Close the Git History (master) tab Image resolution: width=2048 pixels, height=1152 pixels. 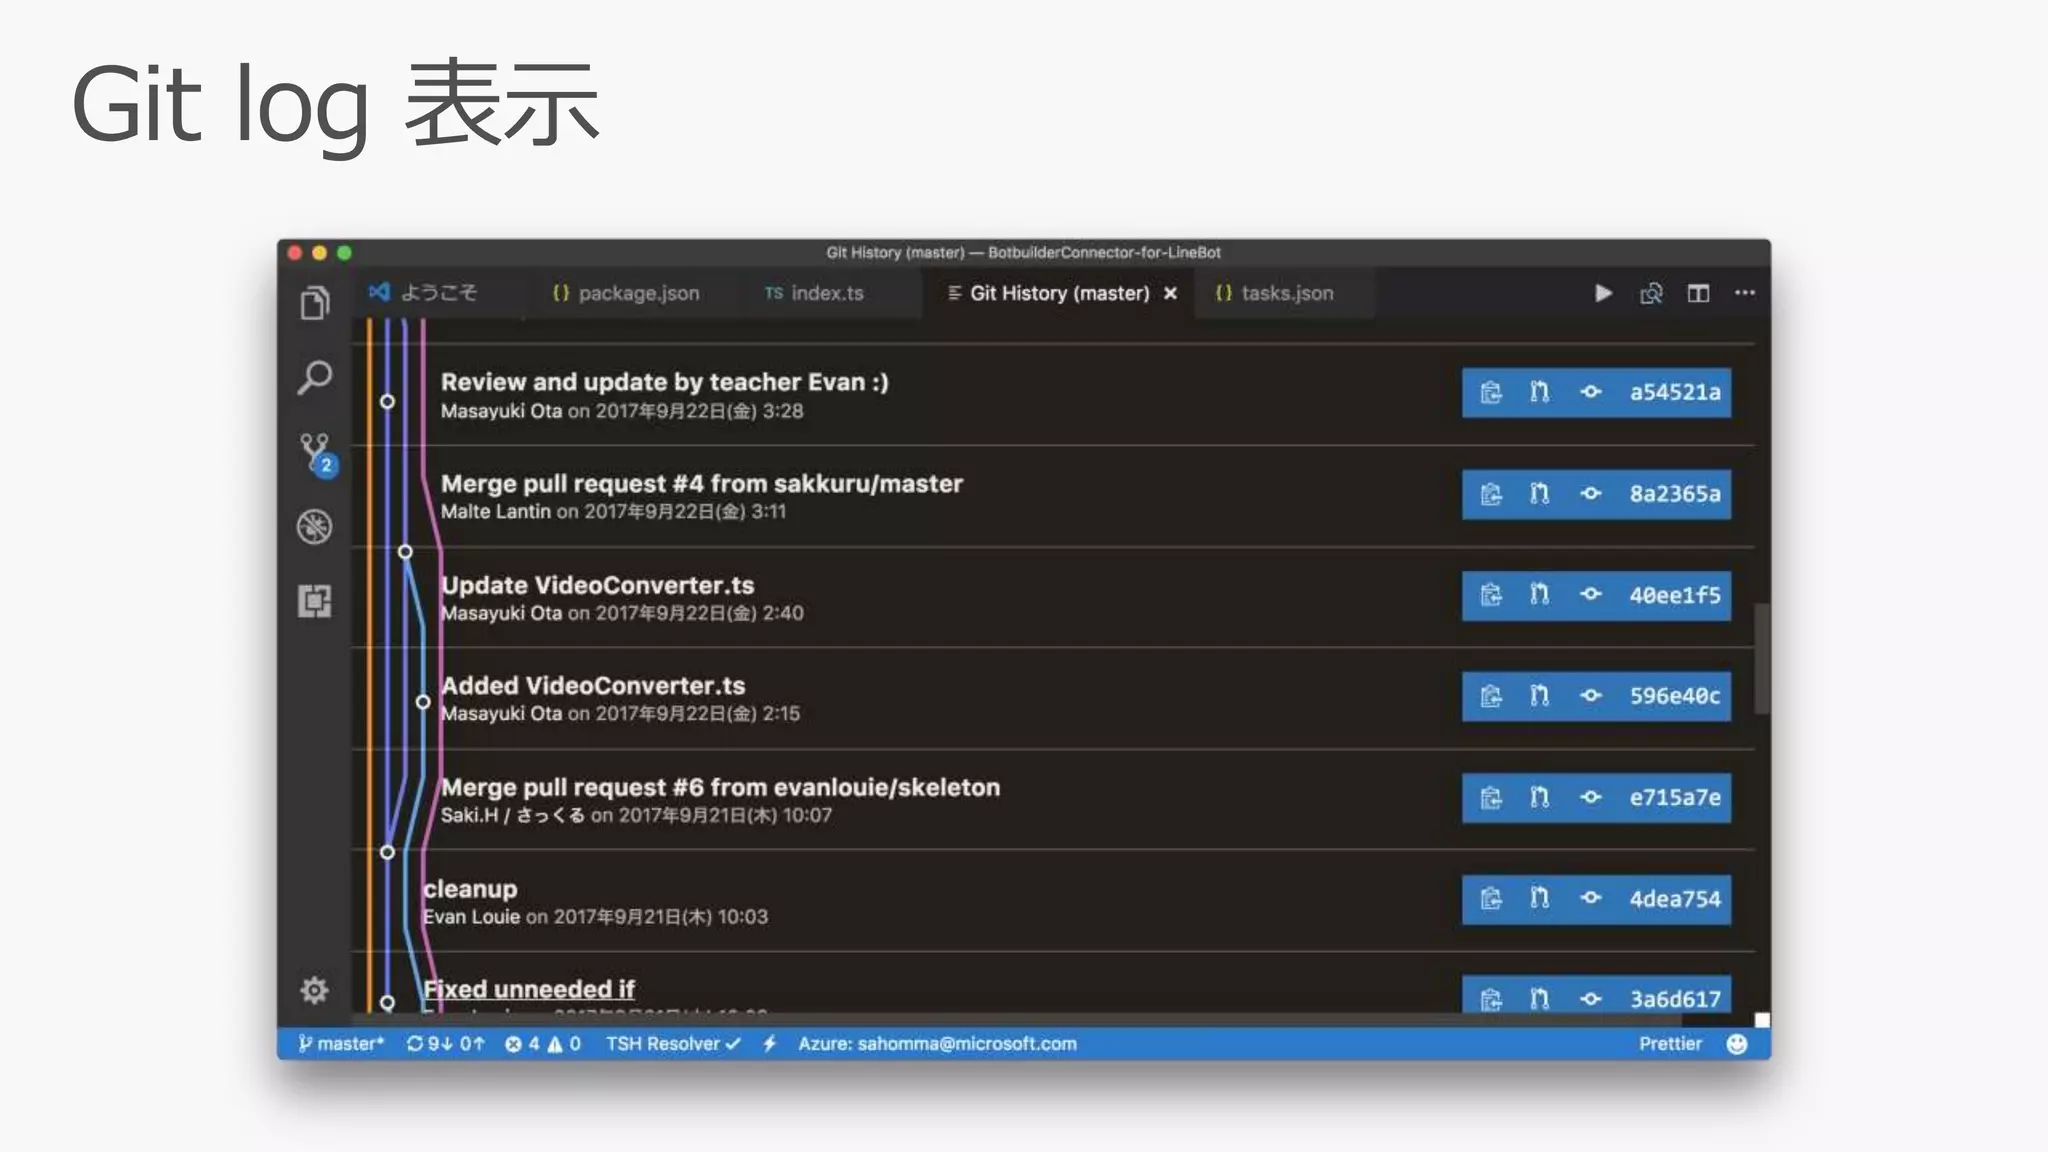1170,293
